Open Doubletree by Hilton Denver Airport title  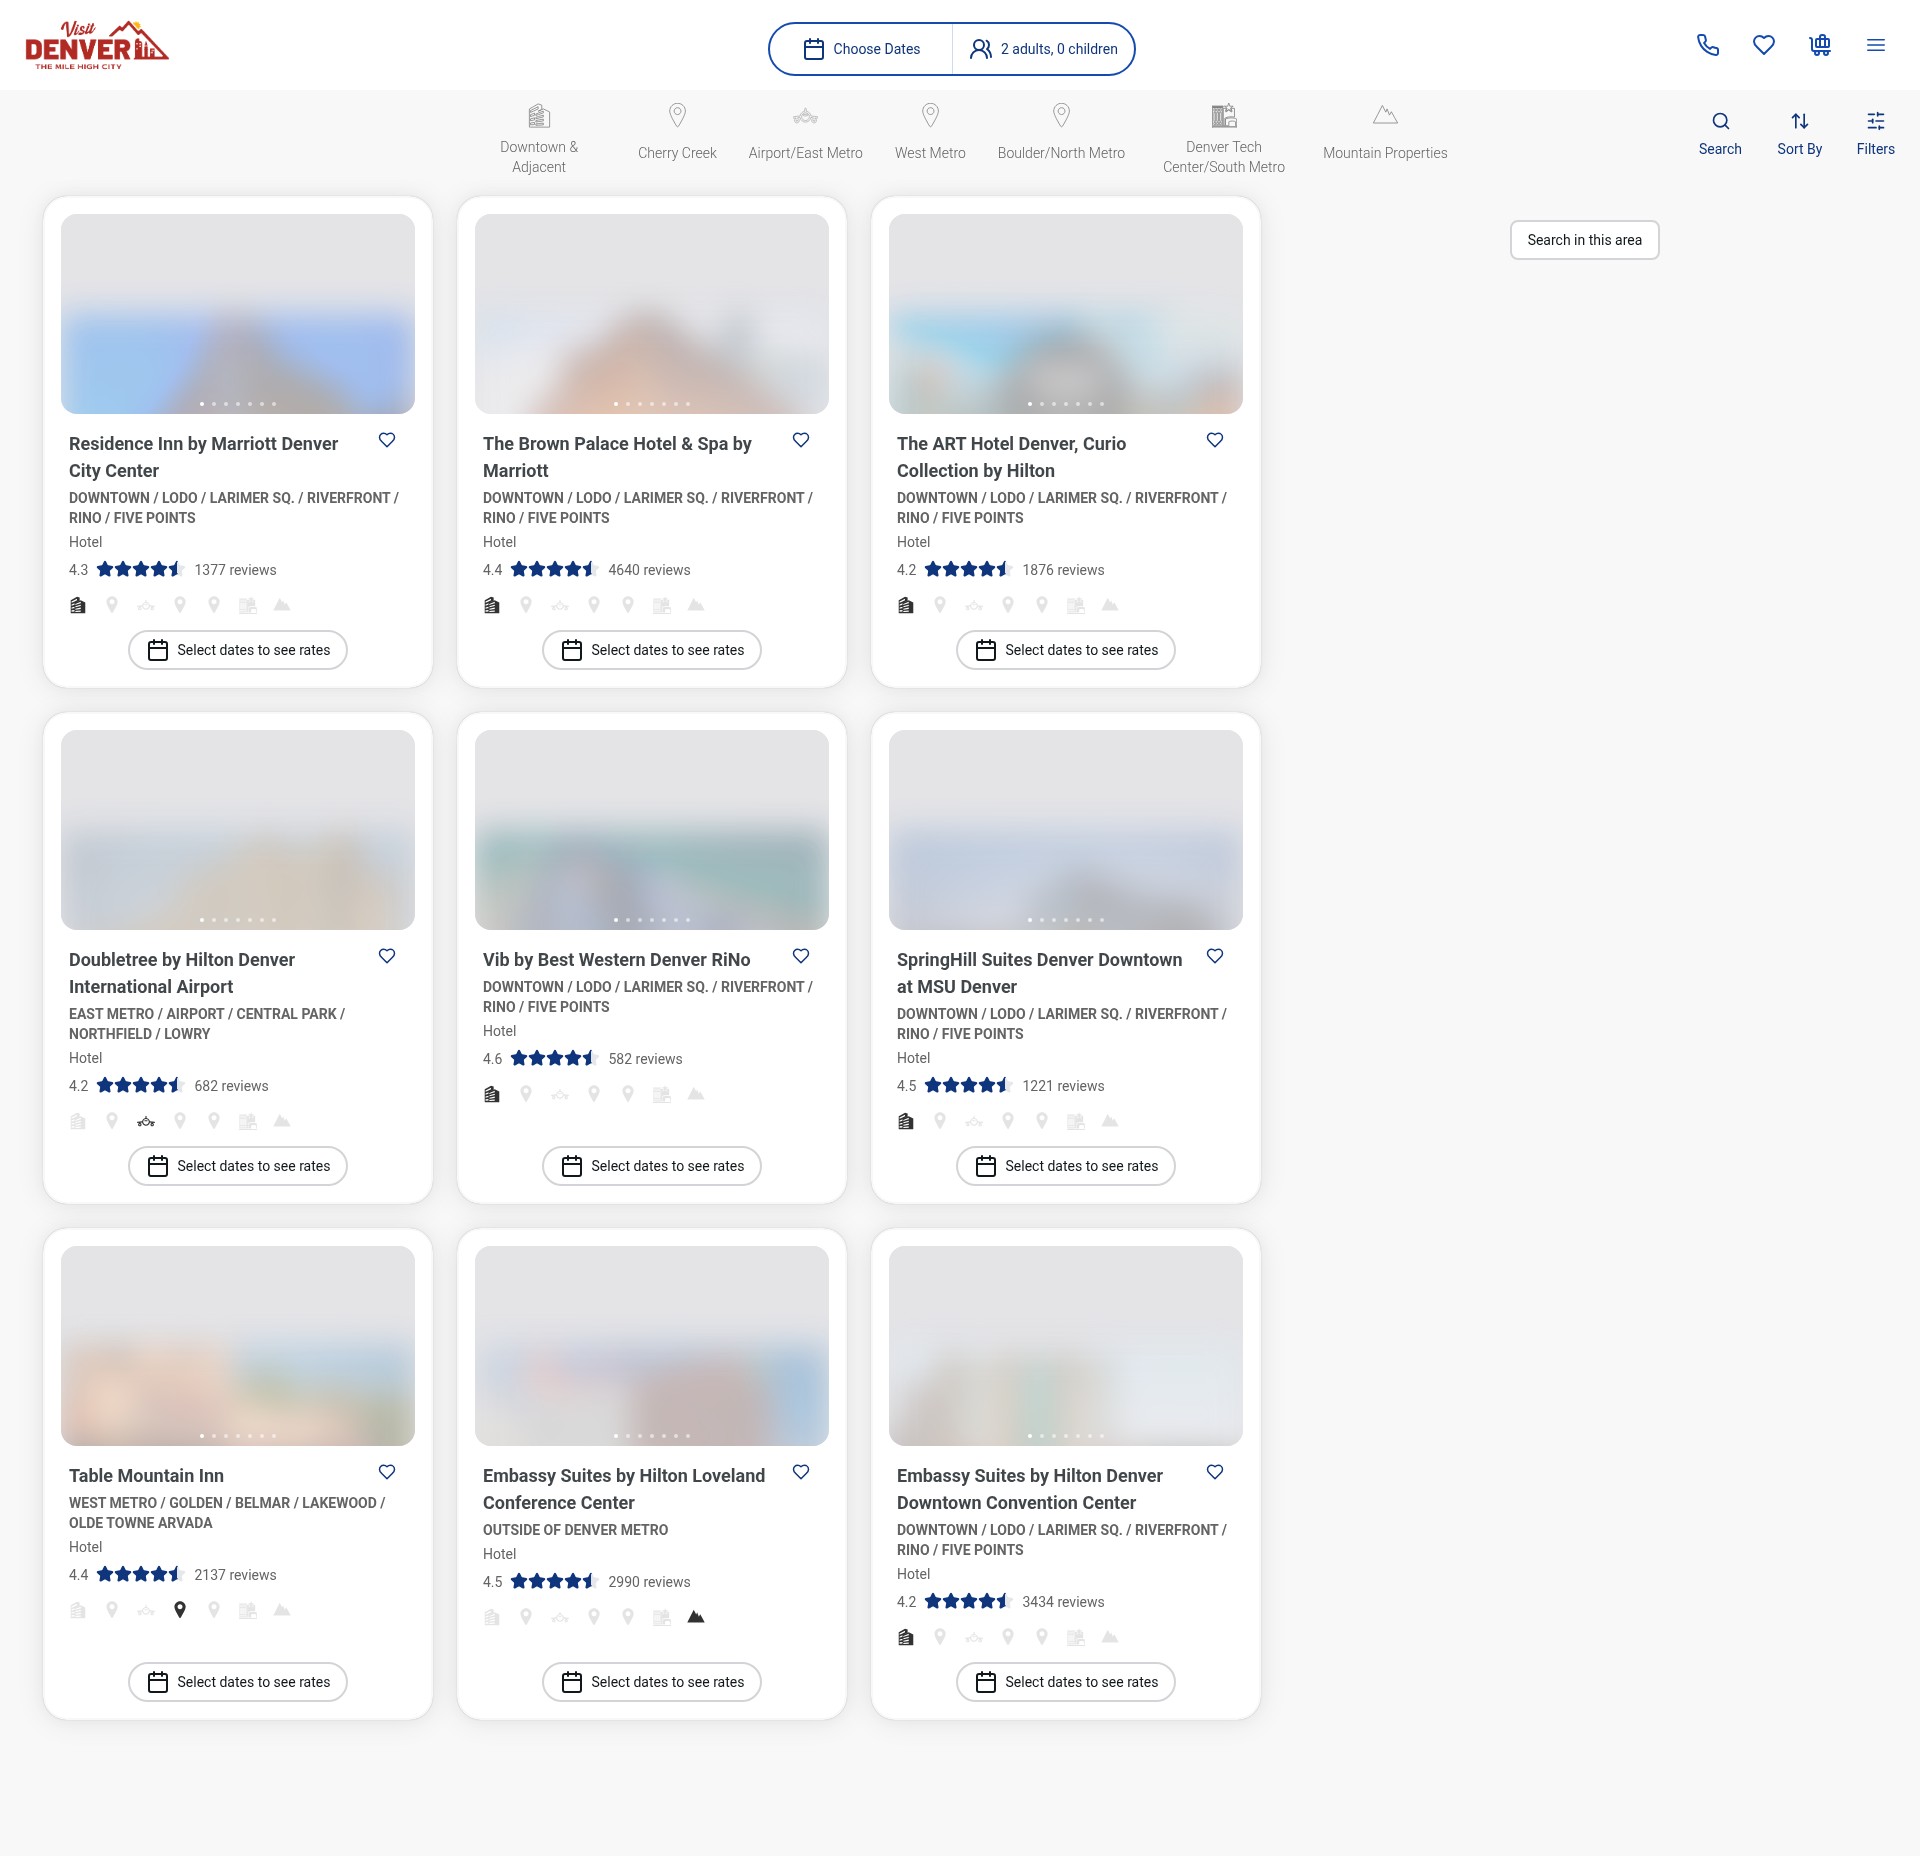click(x=182, y=973)
